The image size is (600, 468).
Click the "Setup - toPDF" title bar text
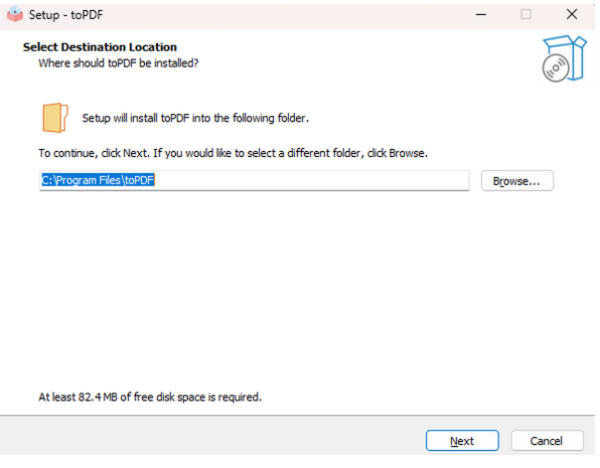tap(66, 15)
